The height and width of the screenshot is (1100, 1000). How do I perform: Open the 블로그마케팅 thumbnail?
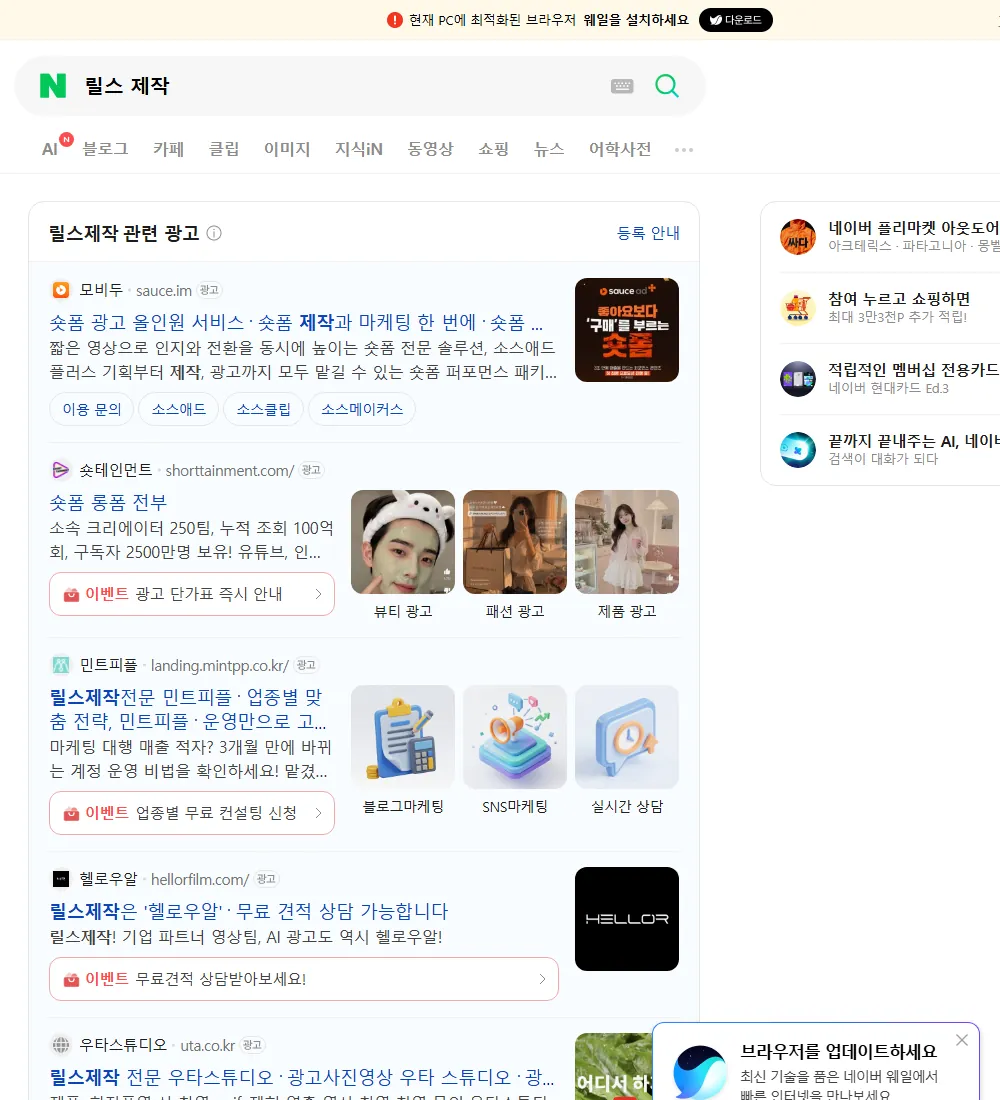click(x=403, y=737)
